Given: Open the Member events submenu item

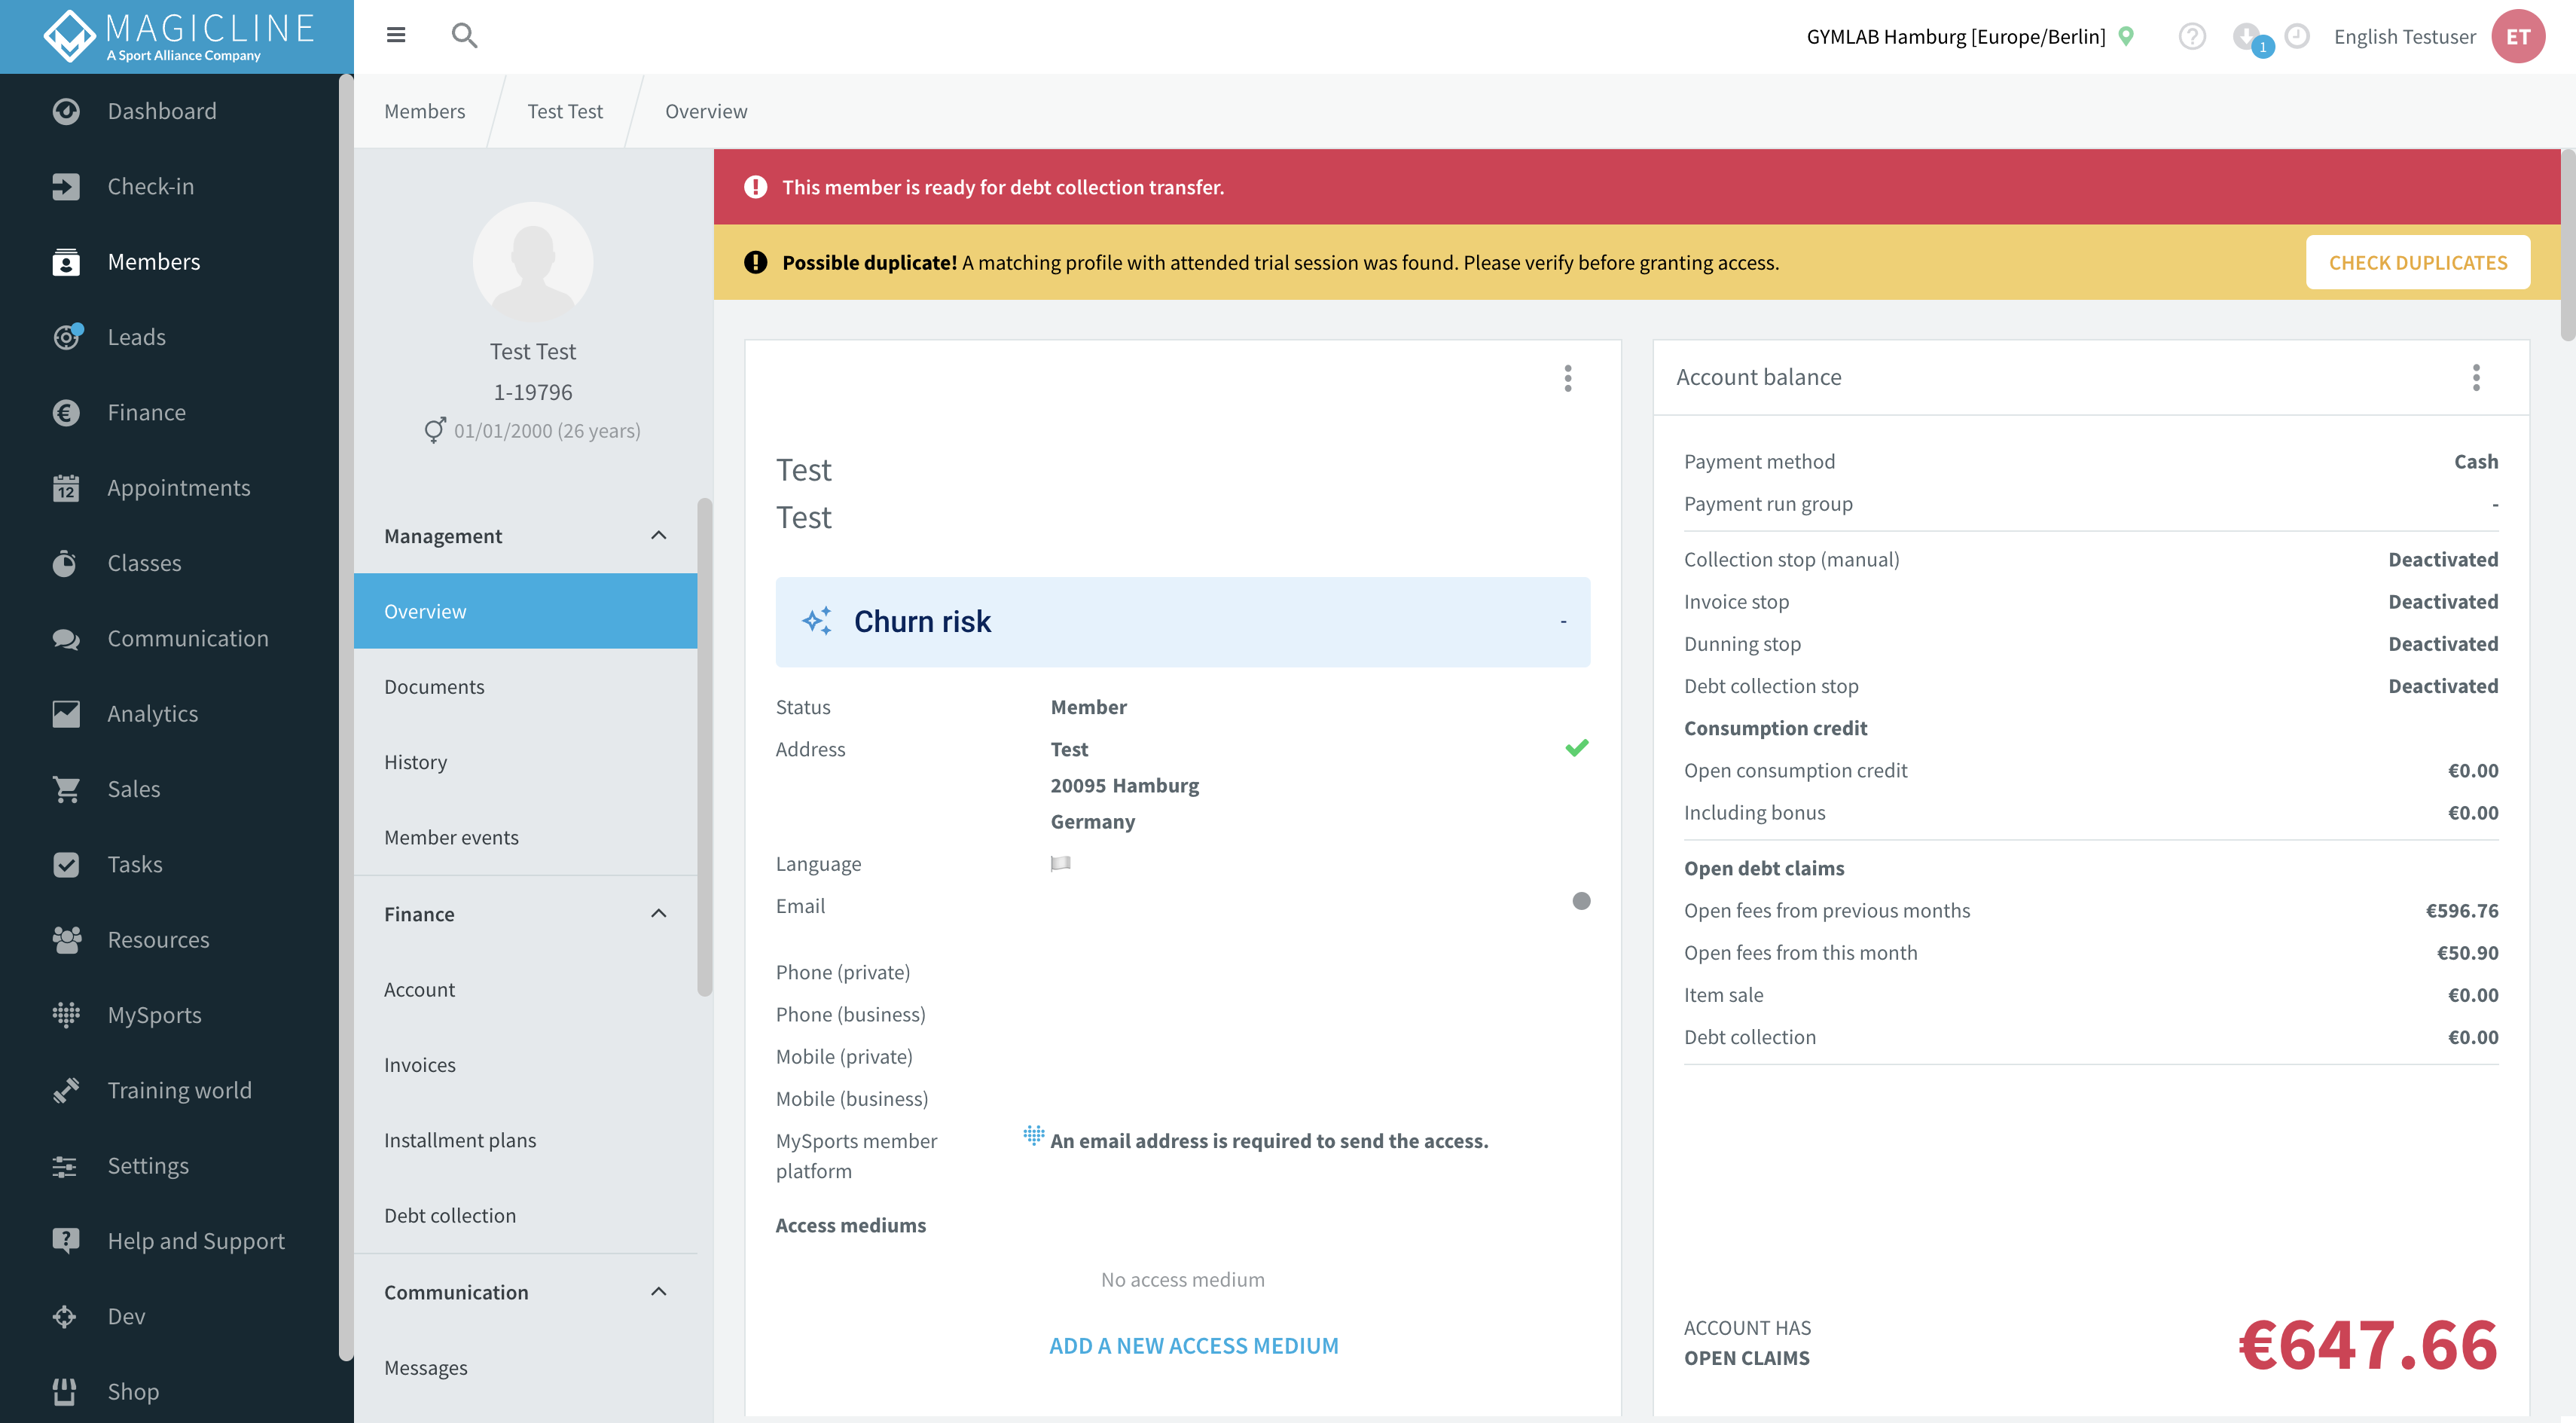Looking at the screenshot, I should (525, 837).
